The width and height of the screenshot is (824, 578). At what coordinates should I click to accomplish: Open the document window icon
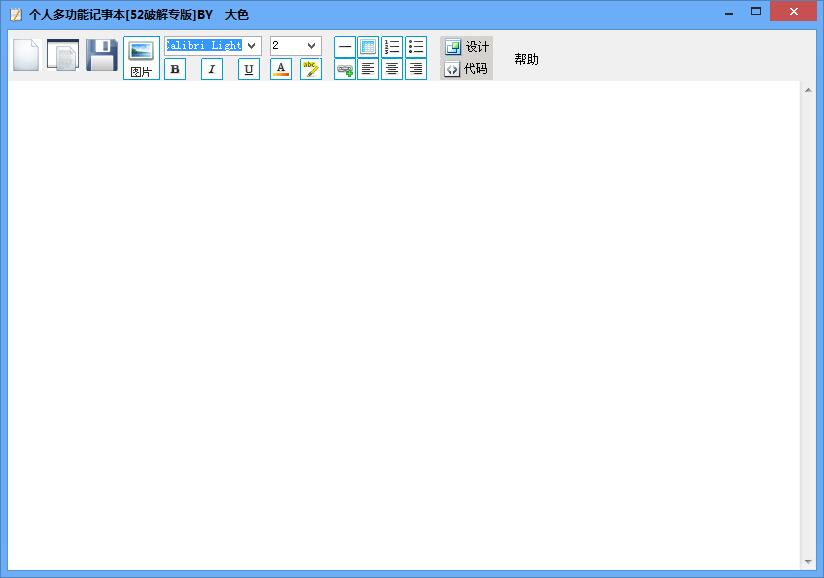pyautogui.click(x=63, y=55)
